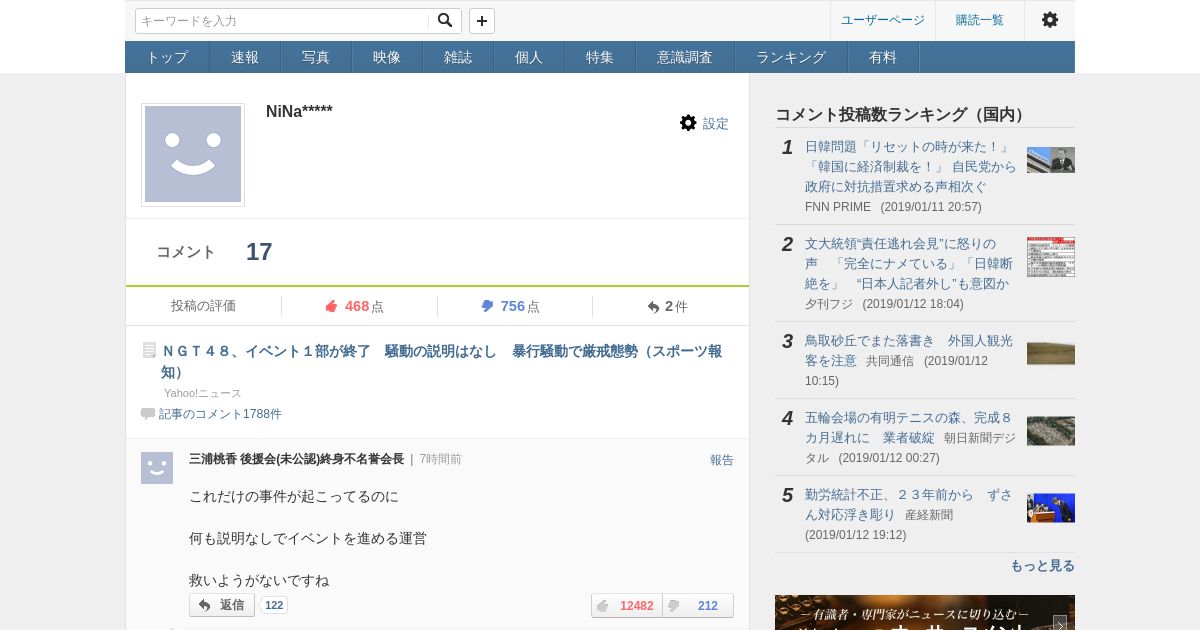
Task: Select the 写真 tab
Action: click(x=316, y=57)
